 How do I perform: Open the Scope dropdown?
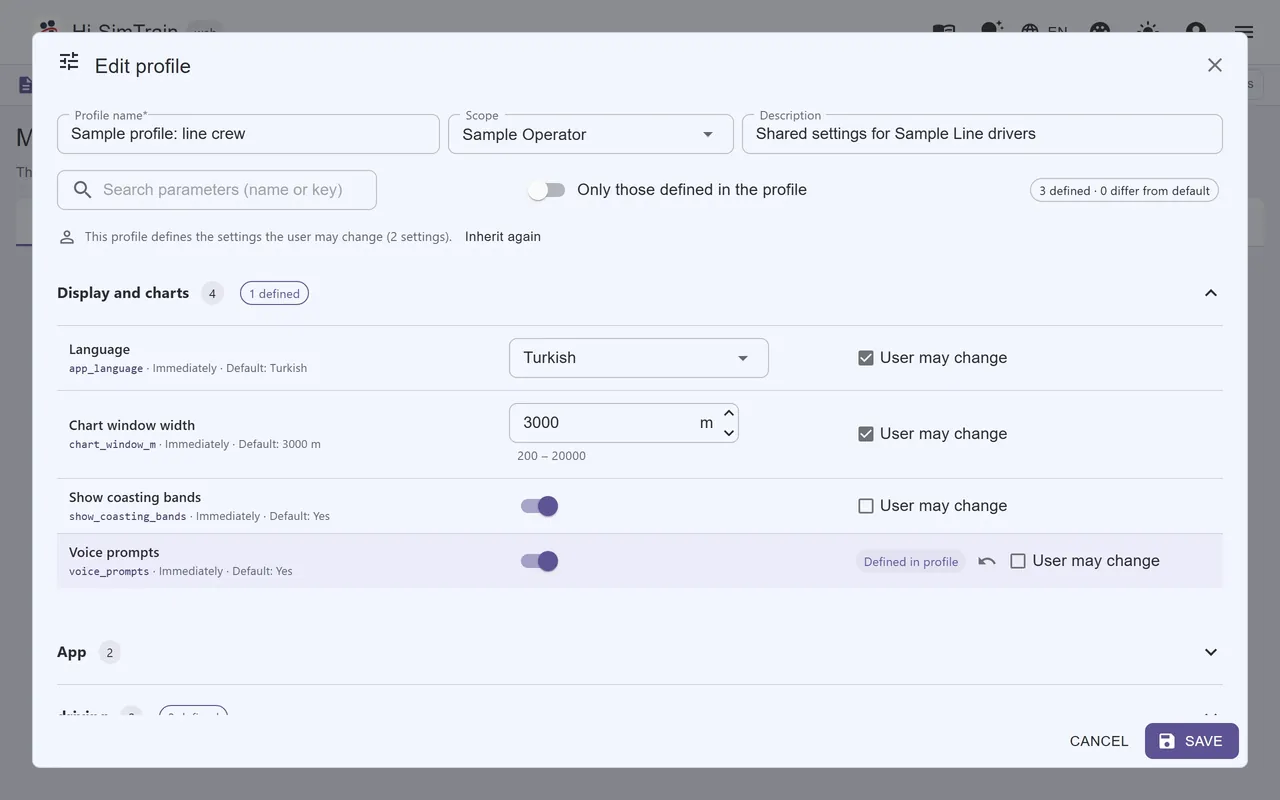pyautogui.click(x=591, y=134)
